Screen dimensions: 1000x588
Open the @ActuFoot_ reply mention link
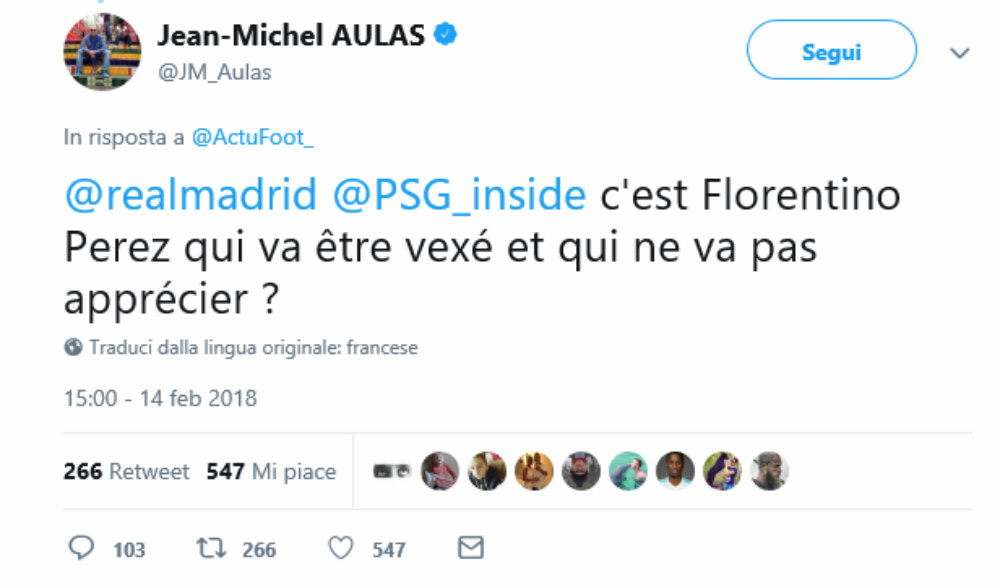(252, 138)
